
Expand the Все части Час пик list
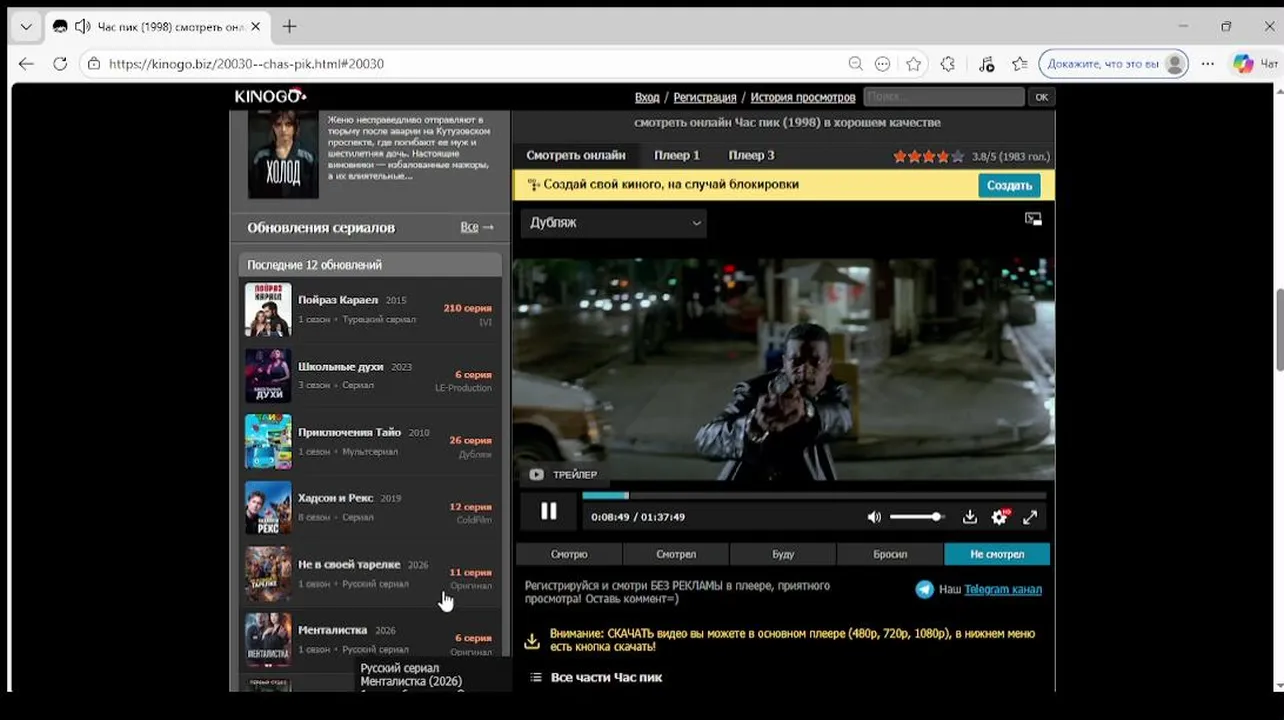click(x=606, y=677)
